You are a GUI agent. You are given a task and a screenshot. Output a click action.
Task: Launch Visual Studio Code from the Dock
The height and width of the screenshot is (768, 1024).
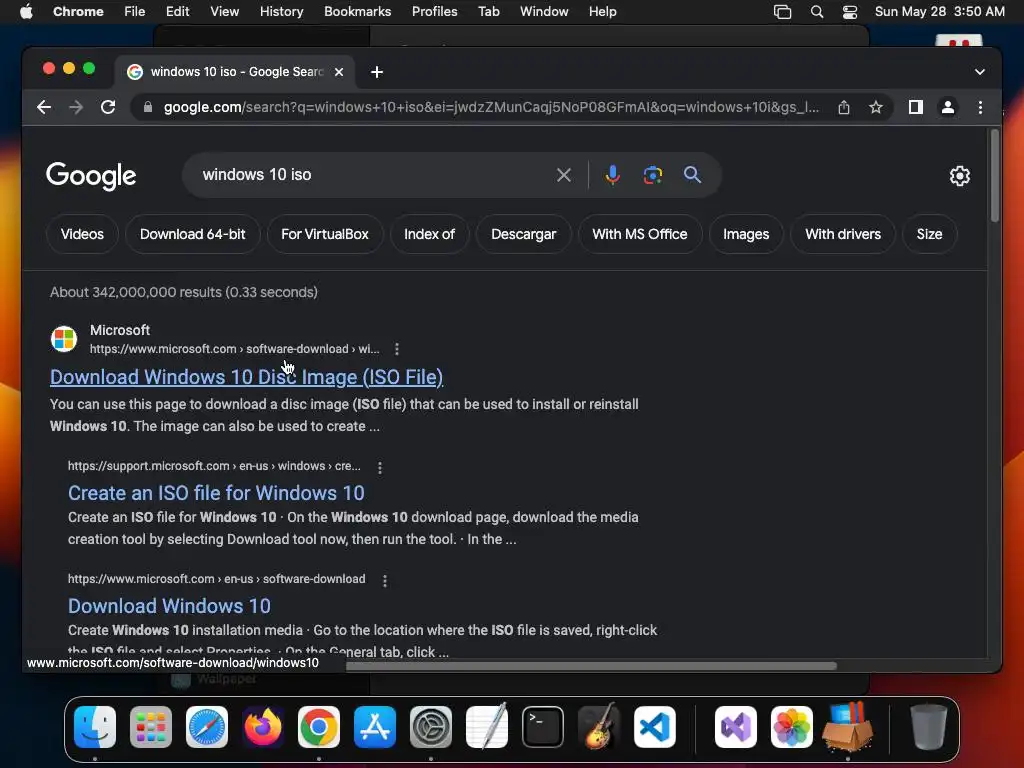654,727
